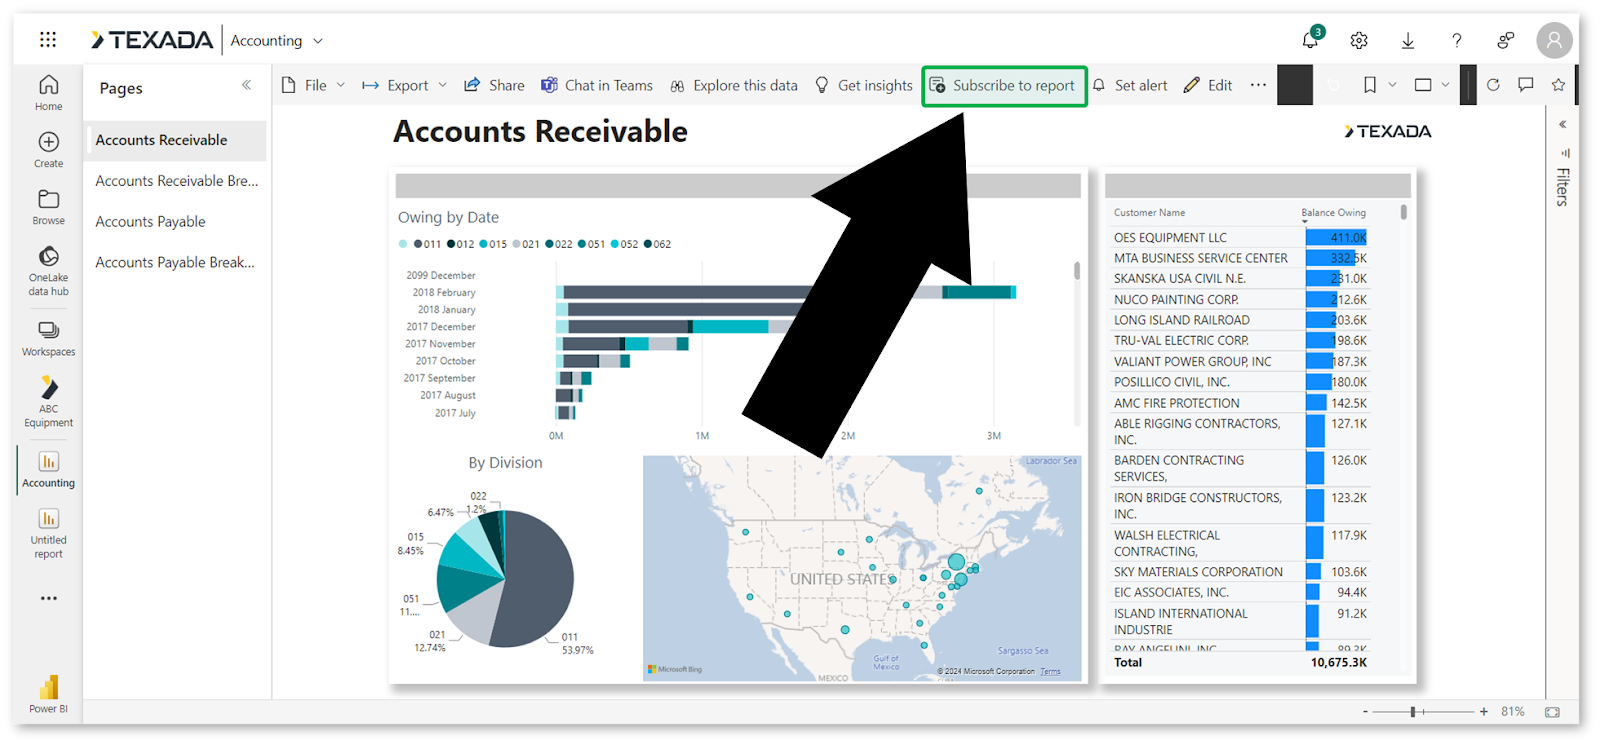Image resolution: width=1600 pixels, height=745 pixels.
Task: Open the Export dropdown
Action: coord(405,85)
